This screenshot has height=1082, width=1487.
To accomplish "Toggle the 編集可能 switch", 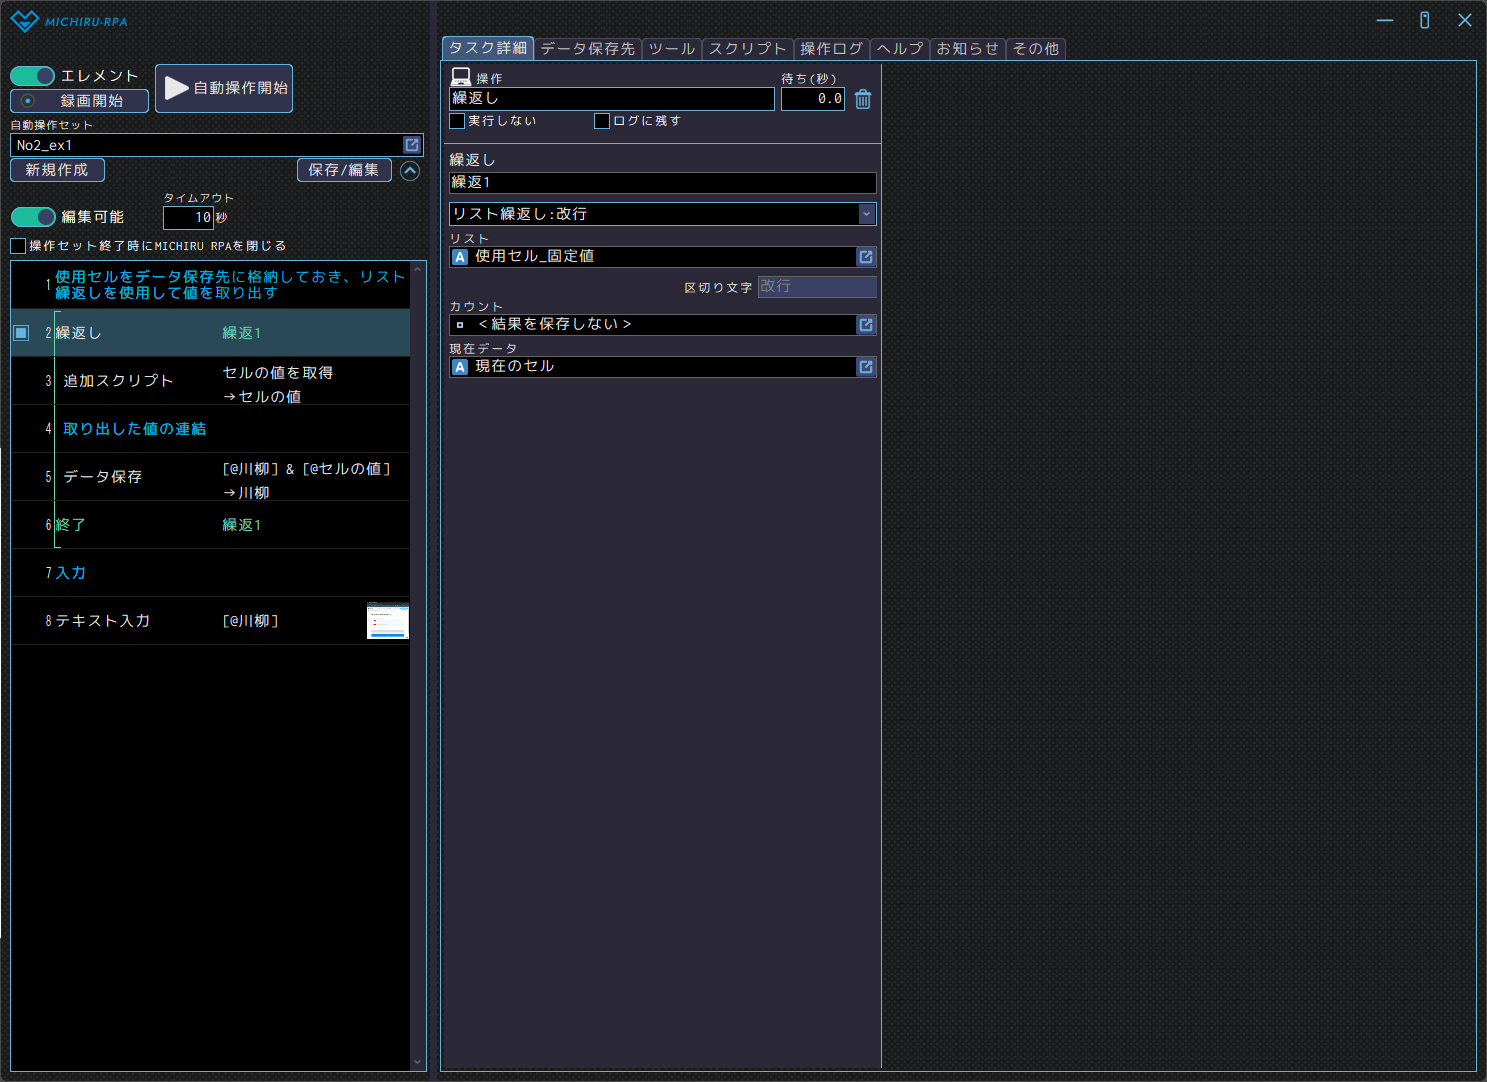I will coord(33,217).
